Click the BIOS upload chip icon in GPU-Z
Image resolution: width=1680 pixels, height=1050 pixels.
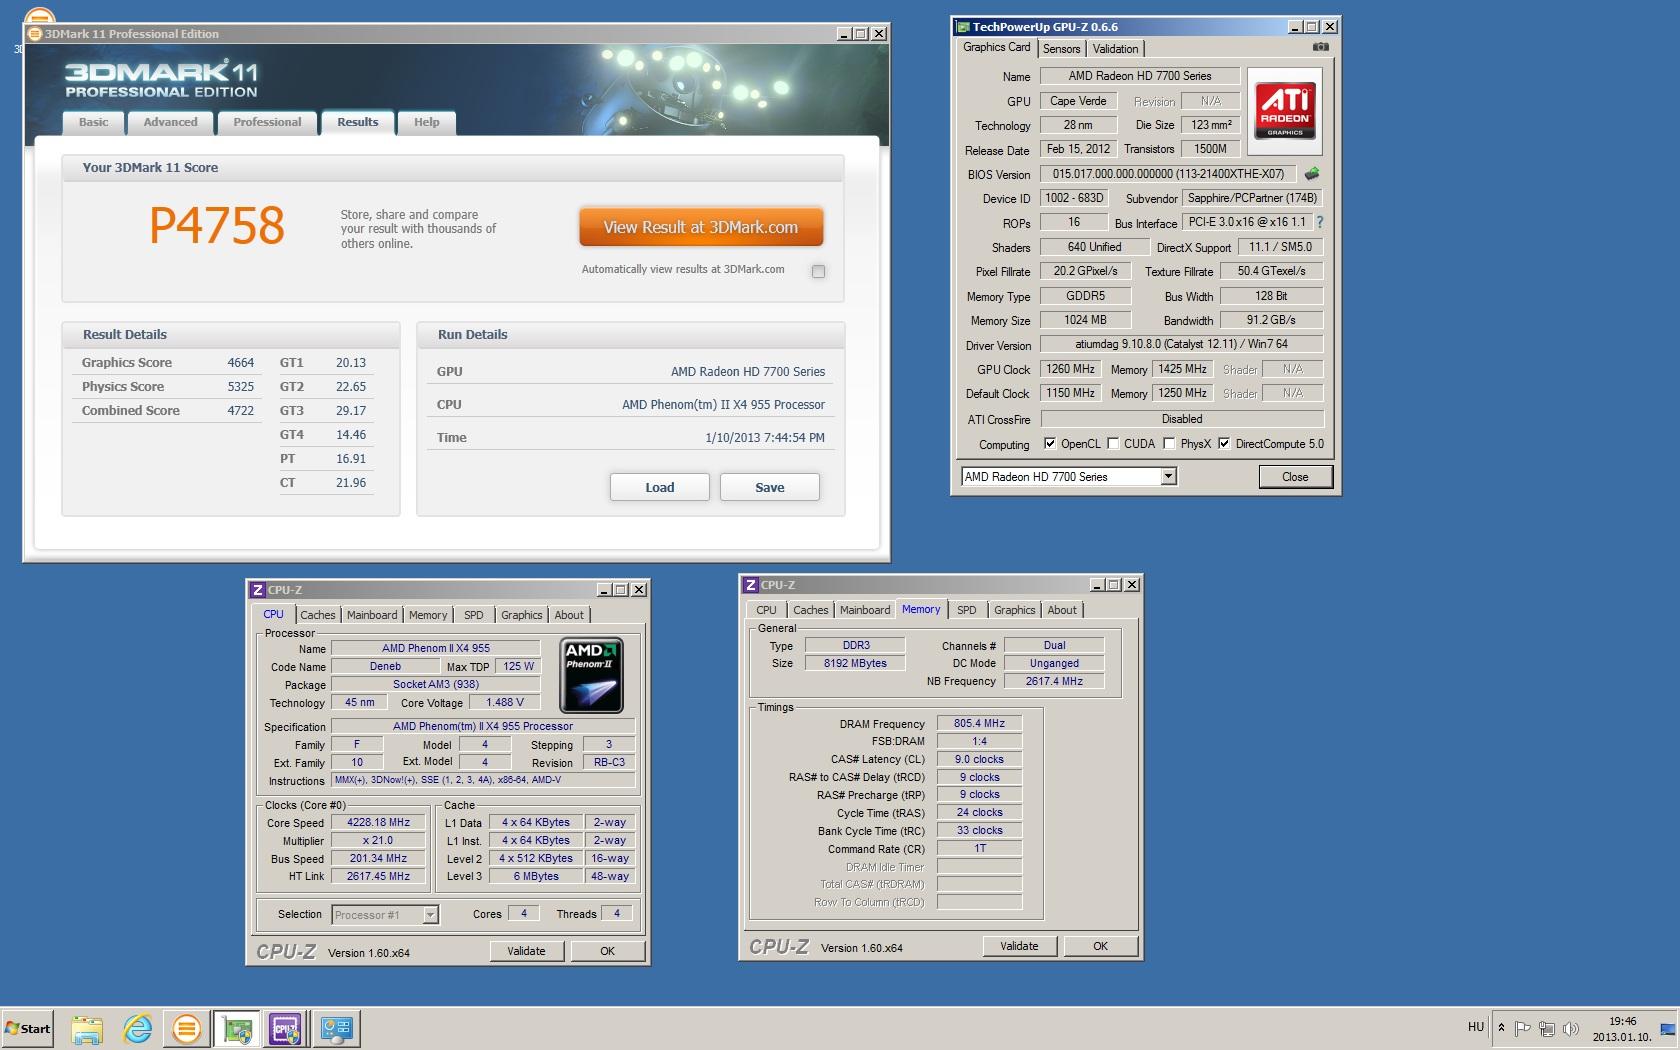coord(1311,173)
